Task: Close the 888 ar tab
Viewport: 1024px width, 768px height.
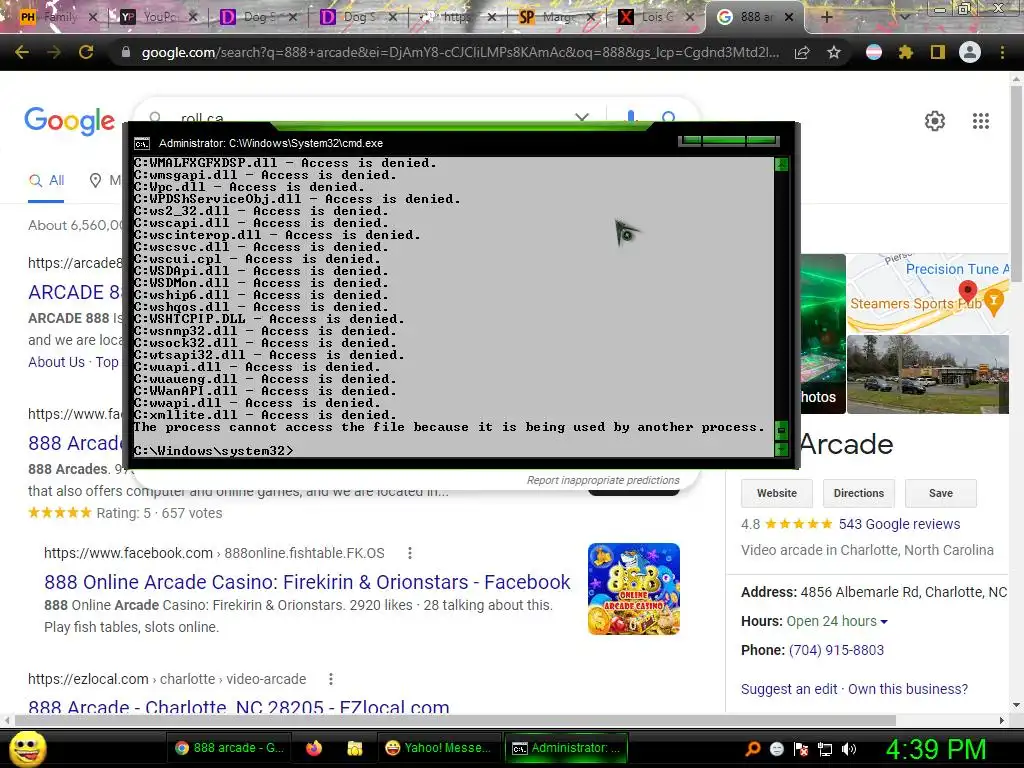Action: tap(789, 17)
